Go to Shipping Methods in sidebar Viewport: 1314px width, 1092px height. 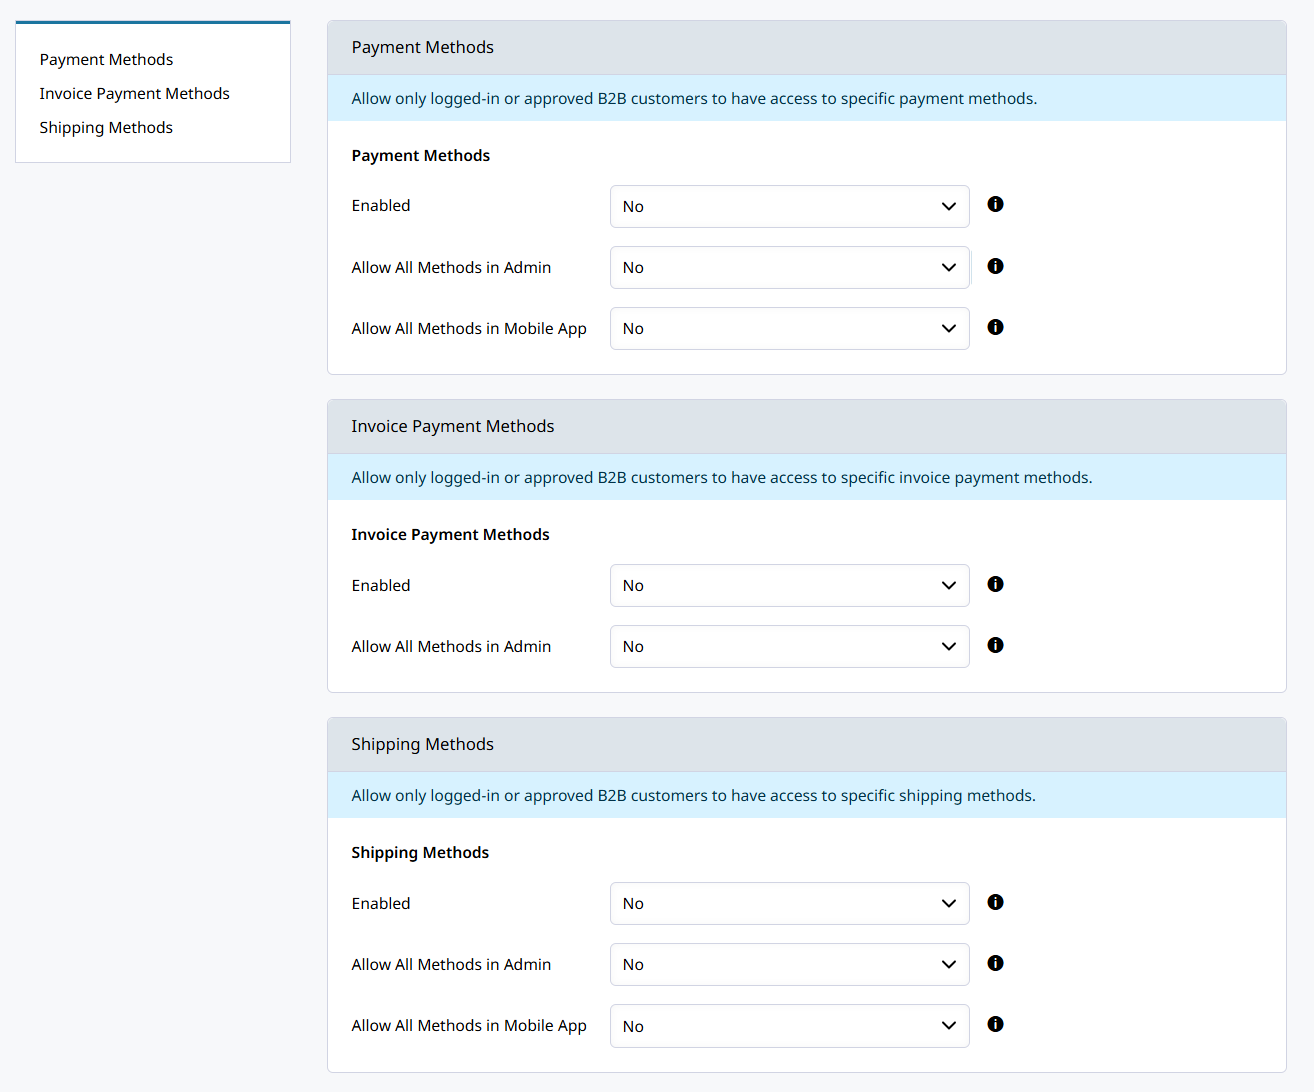(106, 127)
